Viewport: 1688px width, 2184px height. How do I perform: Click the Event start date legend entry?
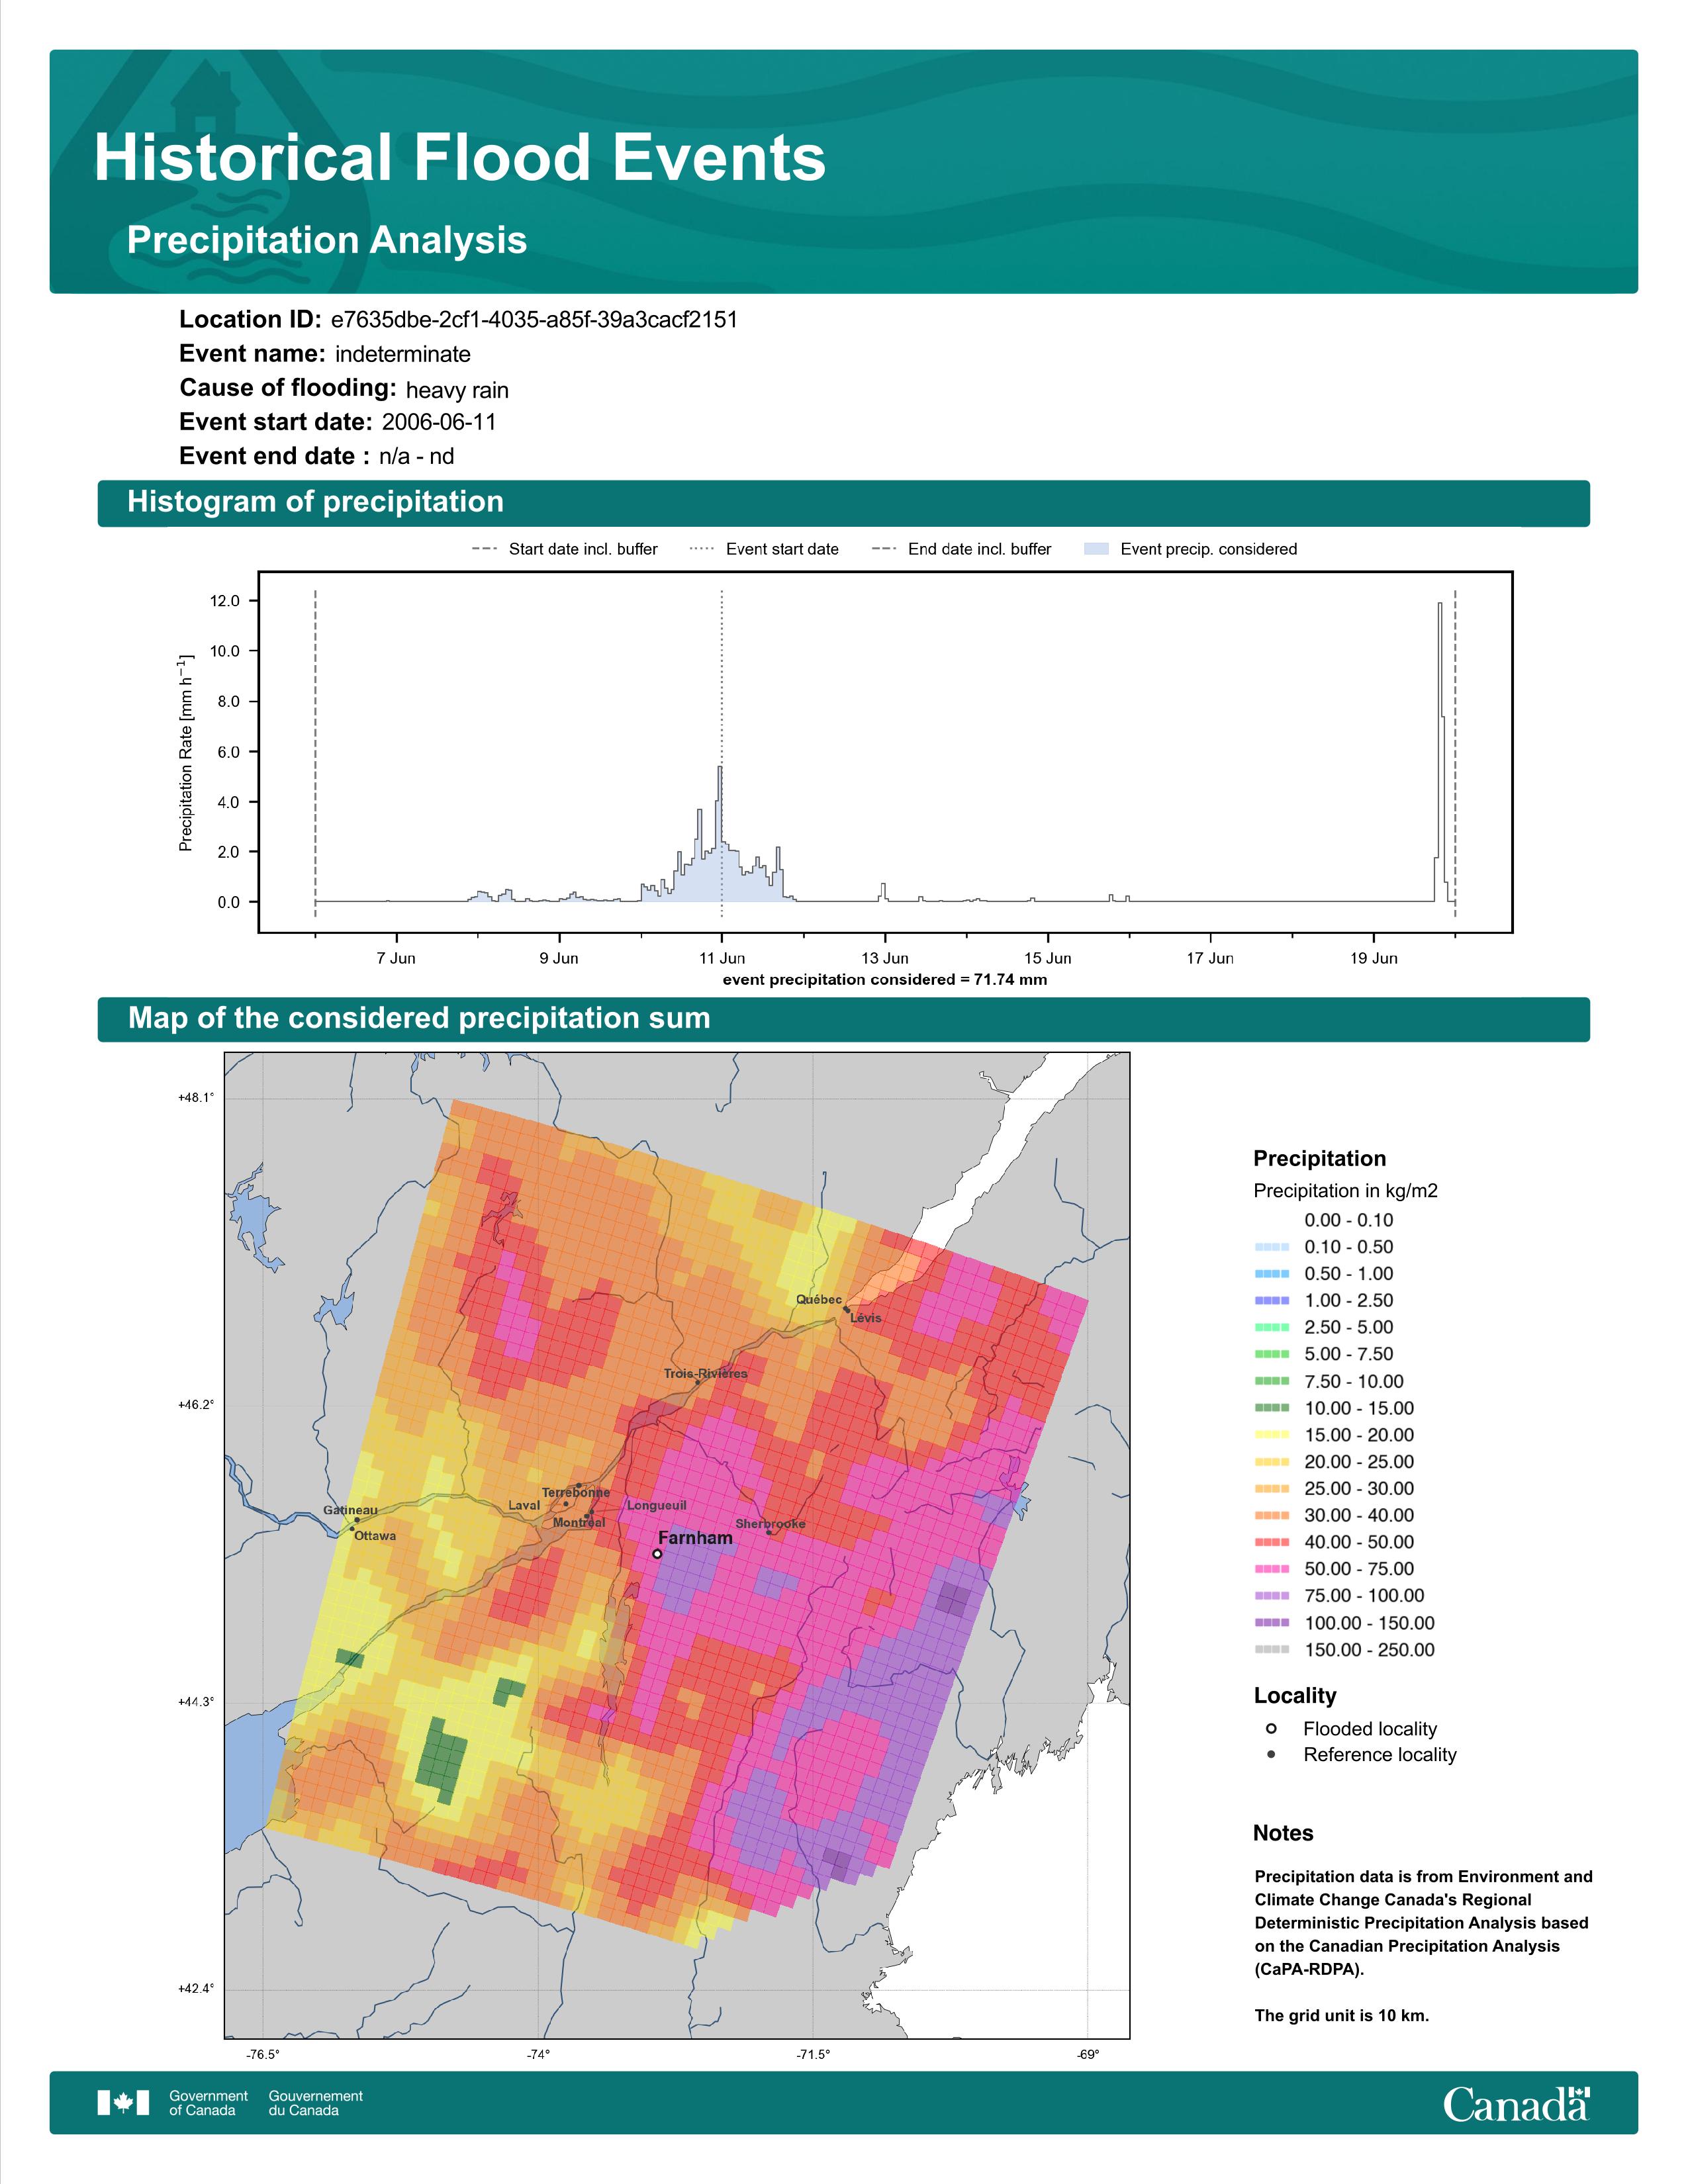781,549
